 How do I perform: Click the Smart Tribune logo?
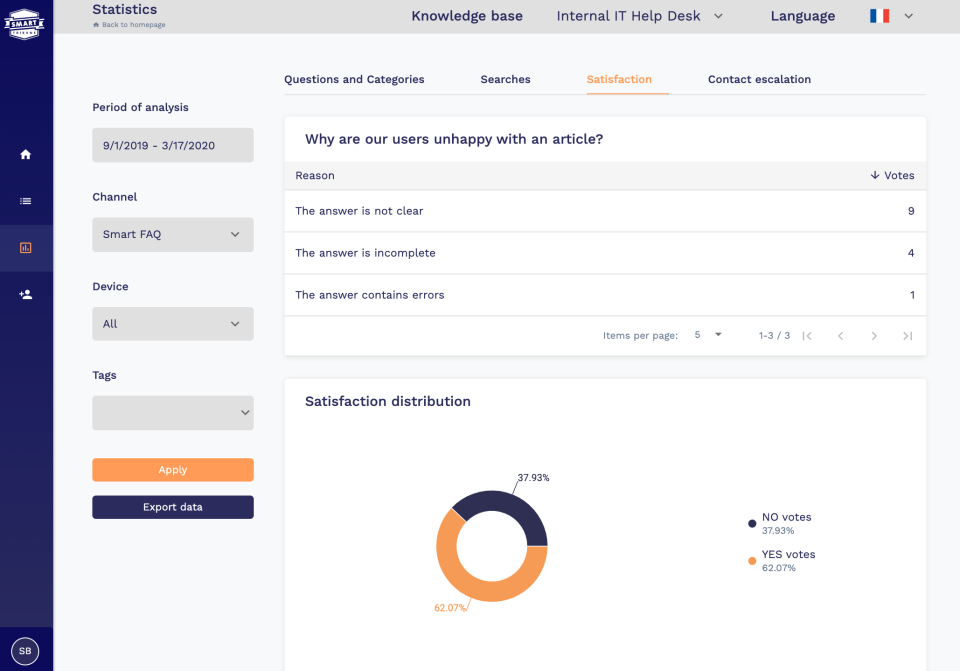pos(25,22)
